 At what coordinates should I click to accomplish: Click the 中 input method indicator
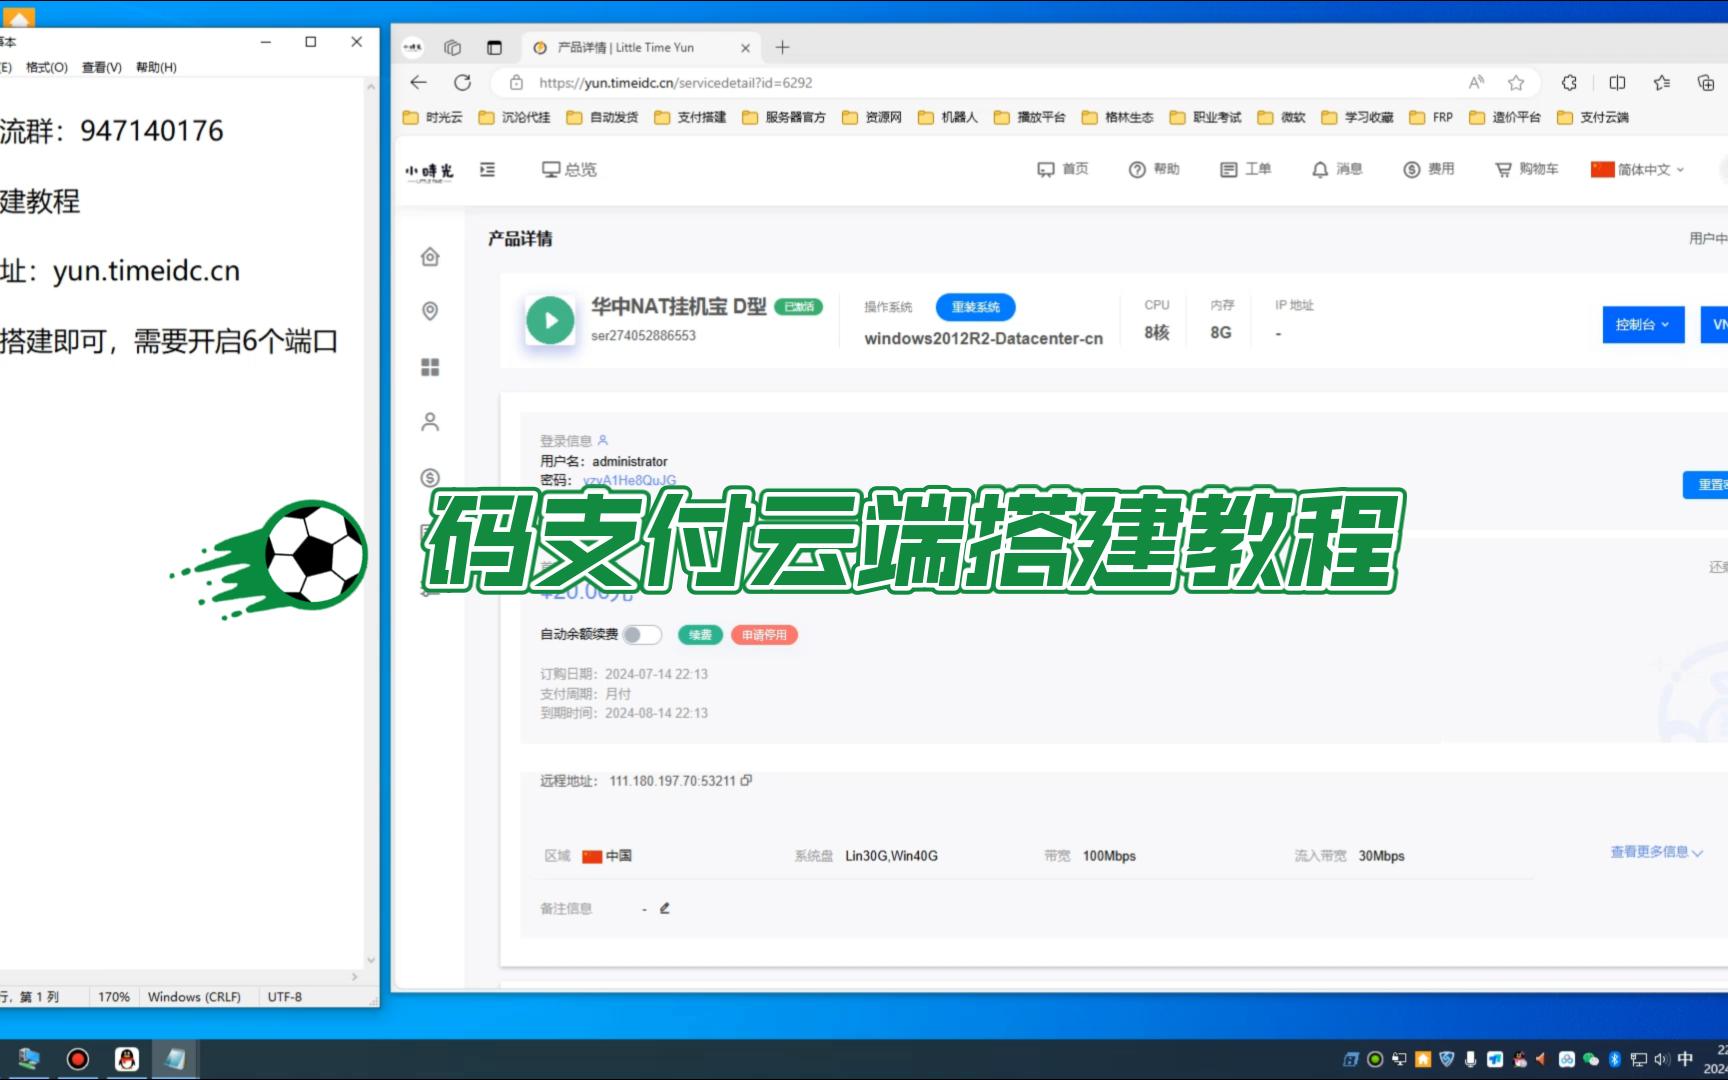click(1685, 1059)
